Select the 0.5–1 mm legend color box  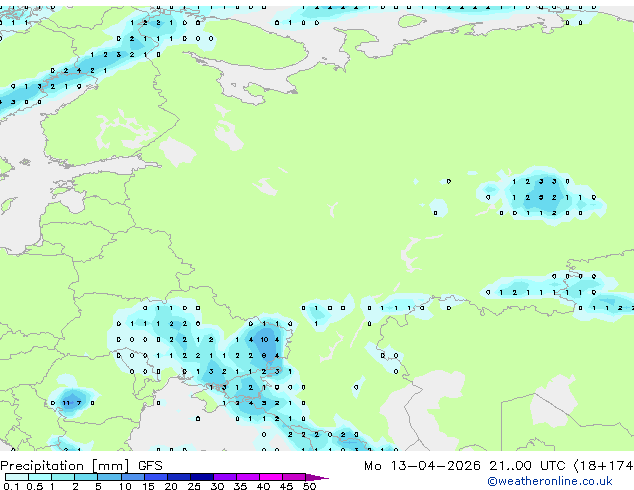(x=40, y=477)
